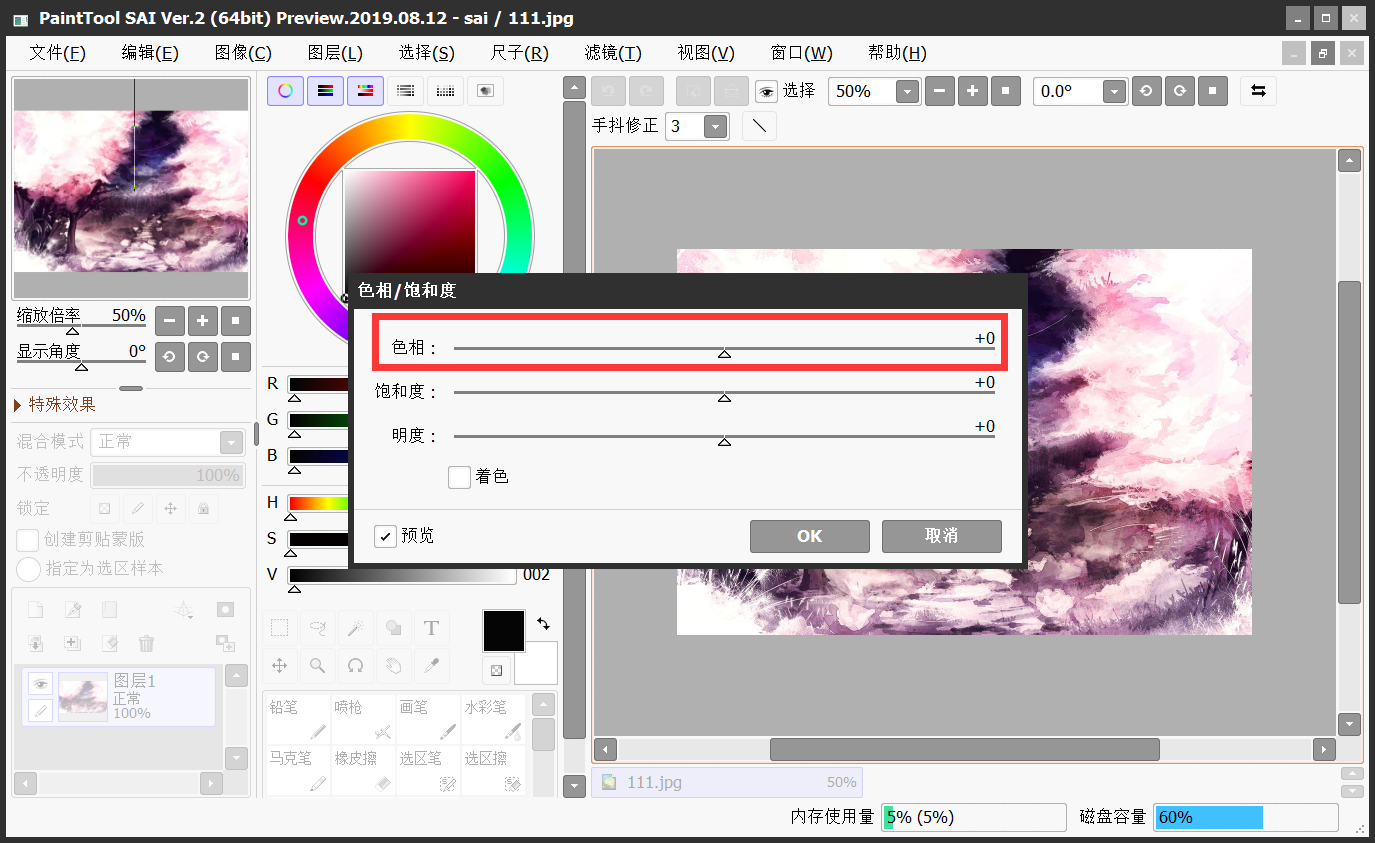Select the lasso selection tool
This screenshot has width=1375, height=843.
(318, 628)
